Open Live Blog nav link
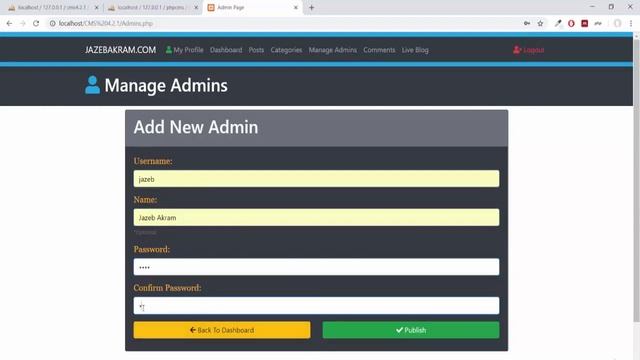 [x=415, y=50]
